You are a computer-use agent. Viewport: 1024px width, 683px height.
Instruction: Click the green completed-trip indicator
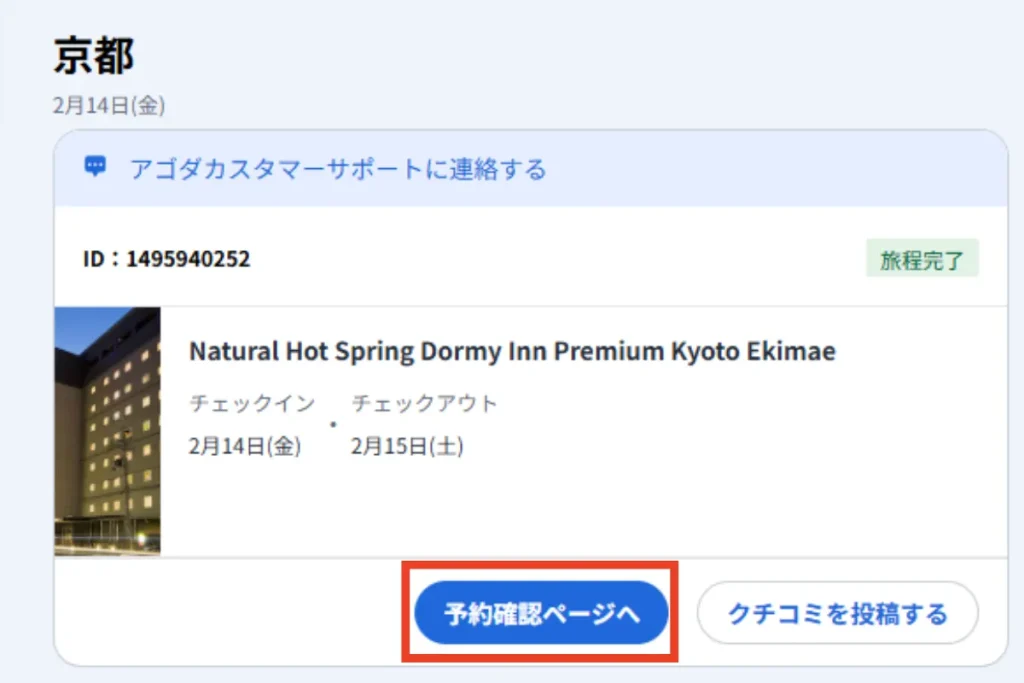point(921,258)
